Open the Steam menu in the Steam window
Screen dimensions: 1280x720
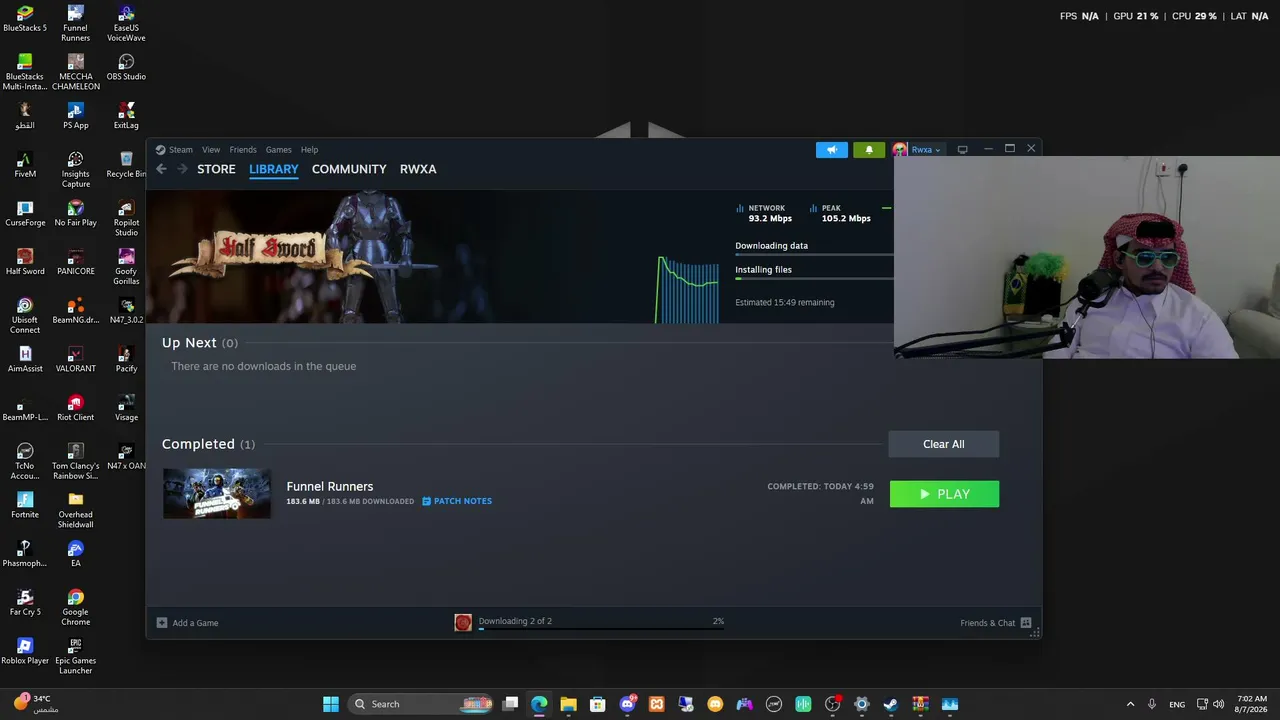174,150
